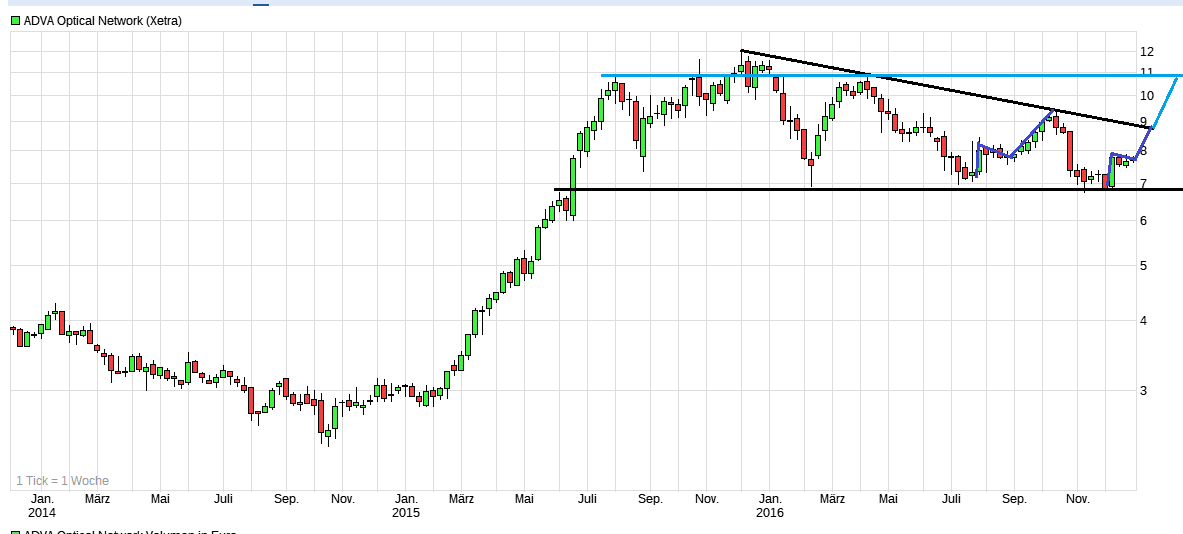Click the black horizontal support line
Viewport: 1183px width, 534px height.
click(x=868, y=189)
